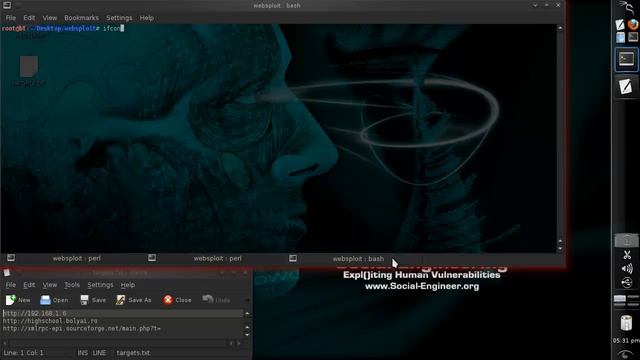Open the volume control tray icon

pos(627,269)
